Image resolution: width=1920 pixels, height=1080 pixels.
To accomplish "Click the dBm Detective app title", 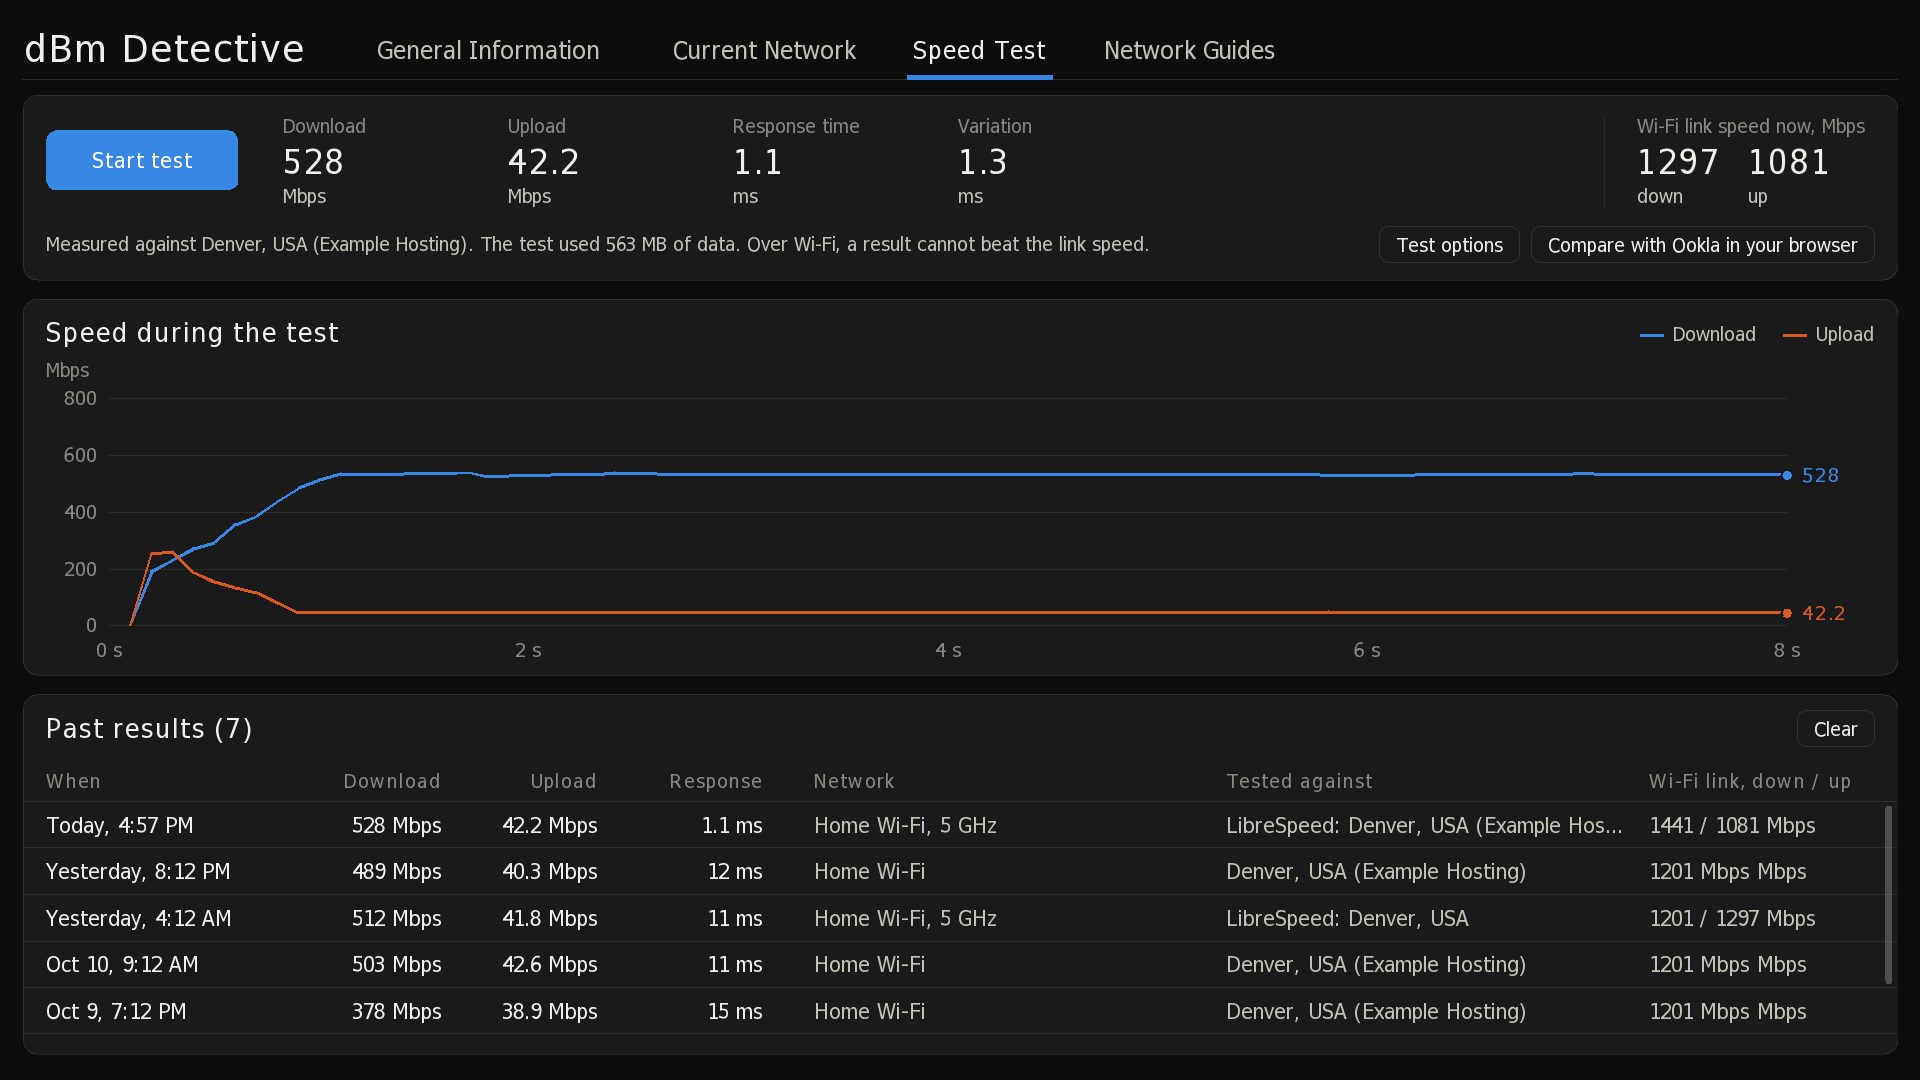I will (x=164, y=49).
